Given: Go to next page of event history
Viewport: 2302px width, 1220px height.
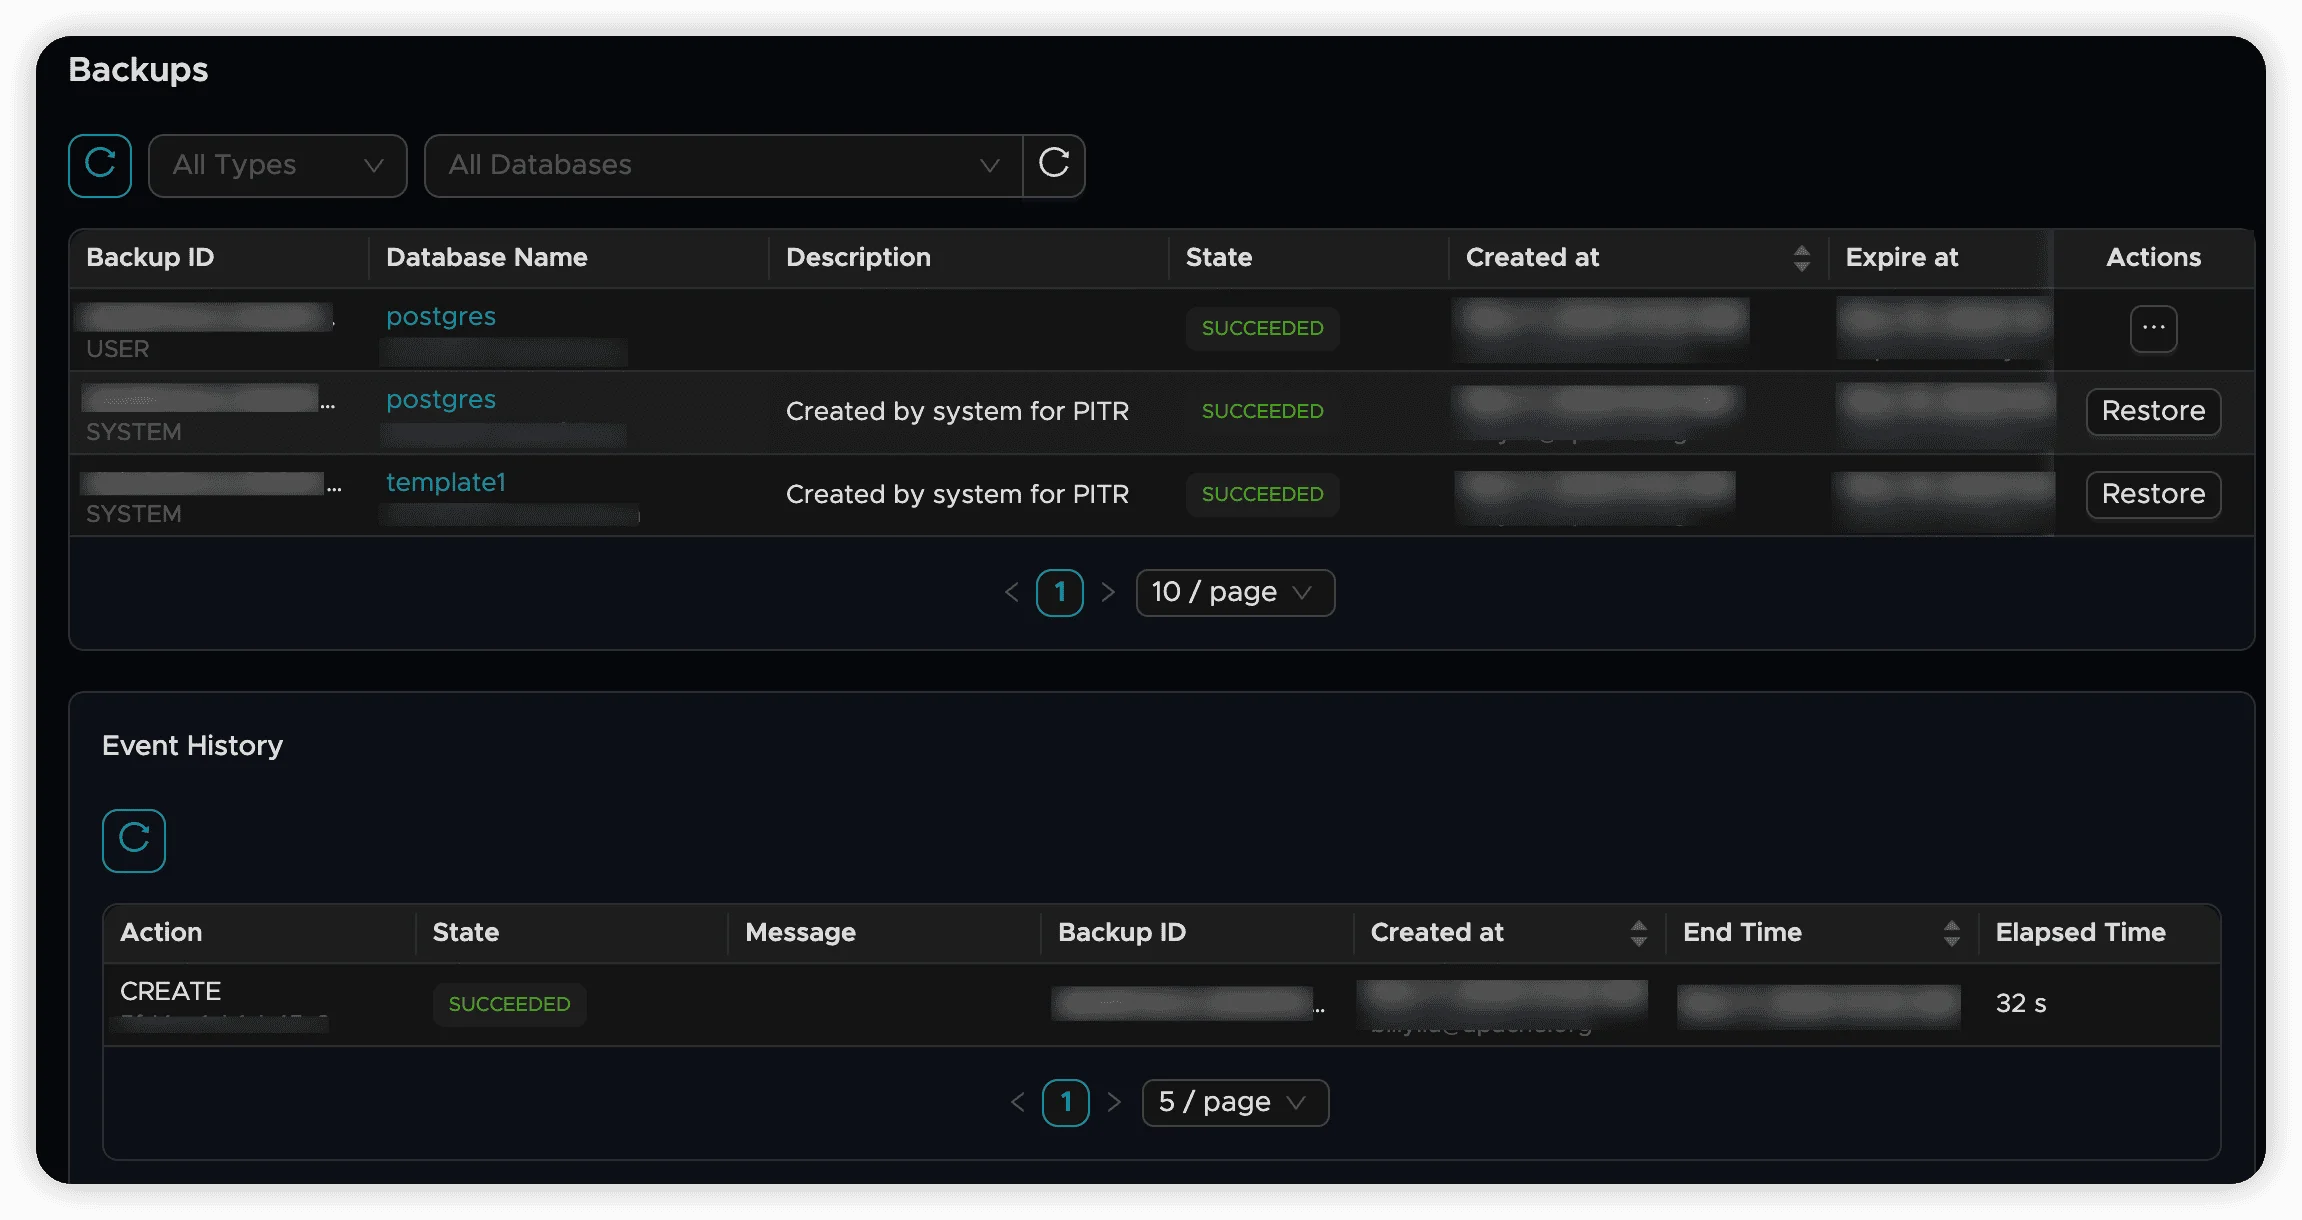Looking at the screenshot, I should pos(1114,1103).
